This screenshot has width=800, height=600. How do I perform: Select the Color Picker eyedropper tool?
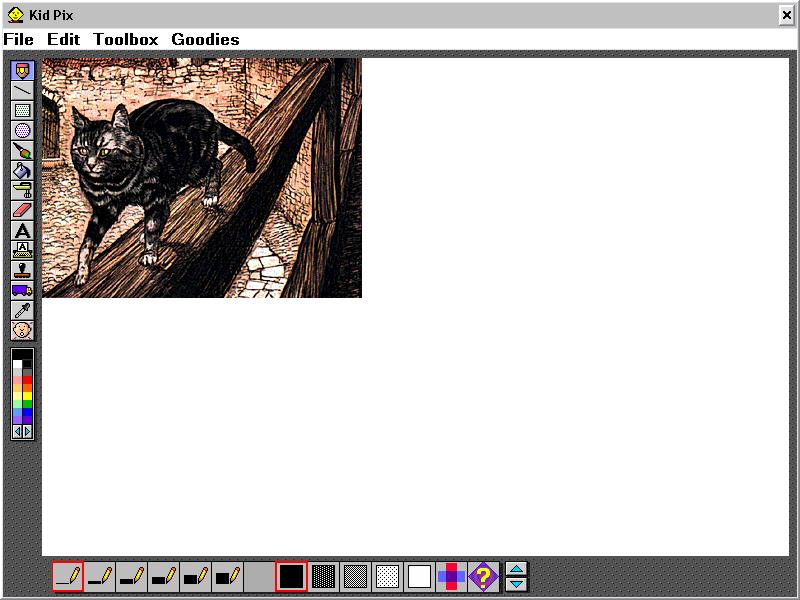click(x=22, y=310)
